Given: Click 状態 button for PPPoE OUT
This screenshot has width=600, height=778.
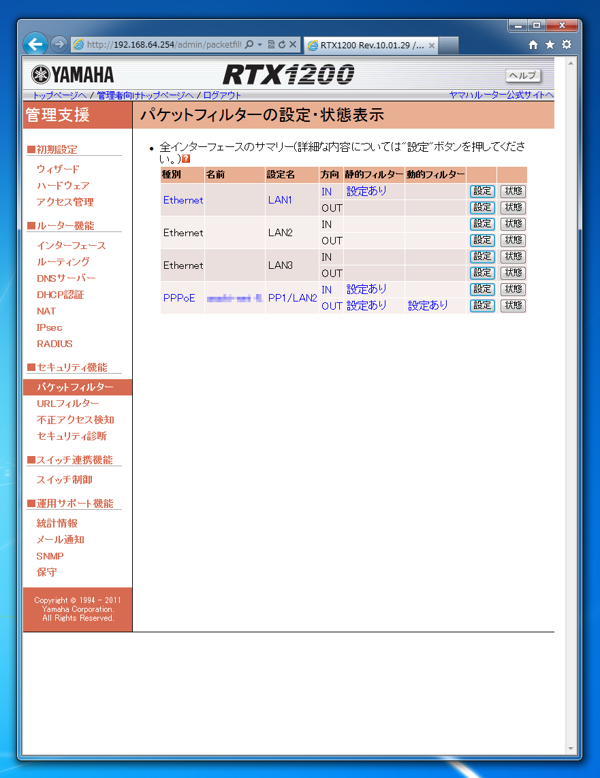Looking at the screenshot, I should tap(513, 306).
